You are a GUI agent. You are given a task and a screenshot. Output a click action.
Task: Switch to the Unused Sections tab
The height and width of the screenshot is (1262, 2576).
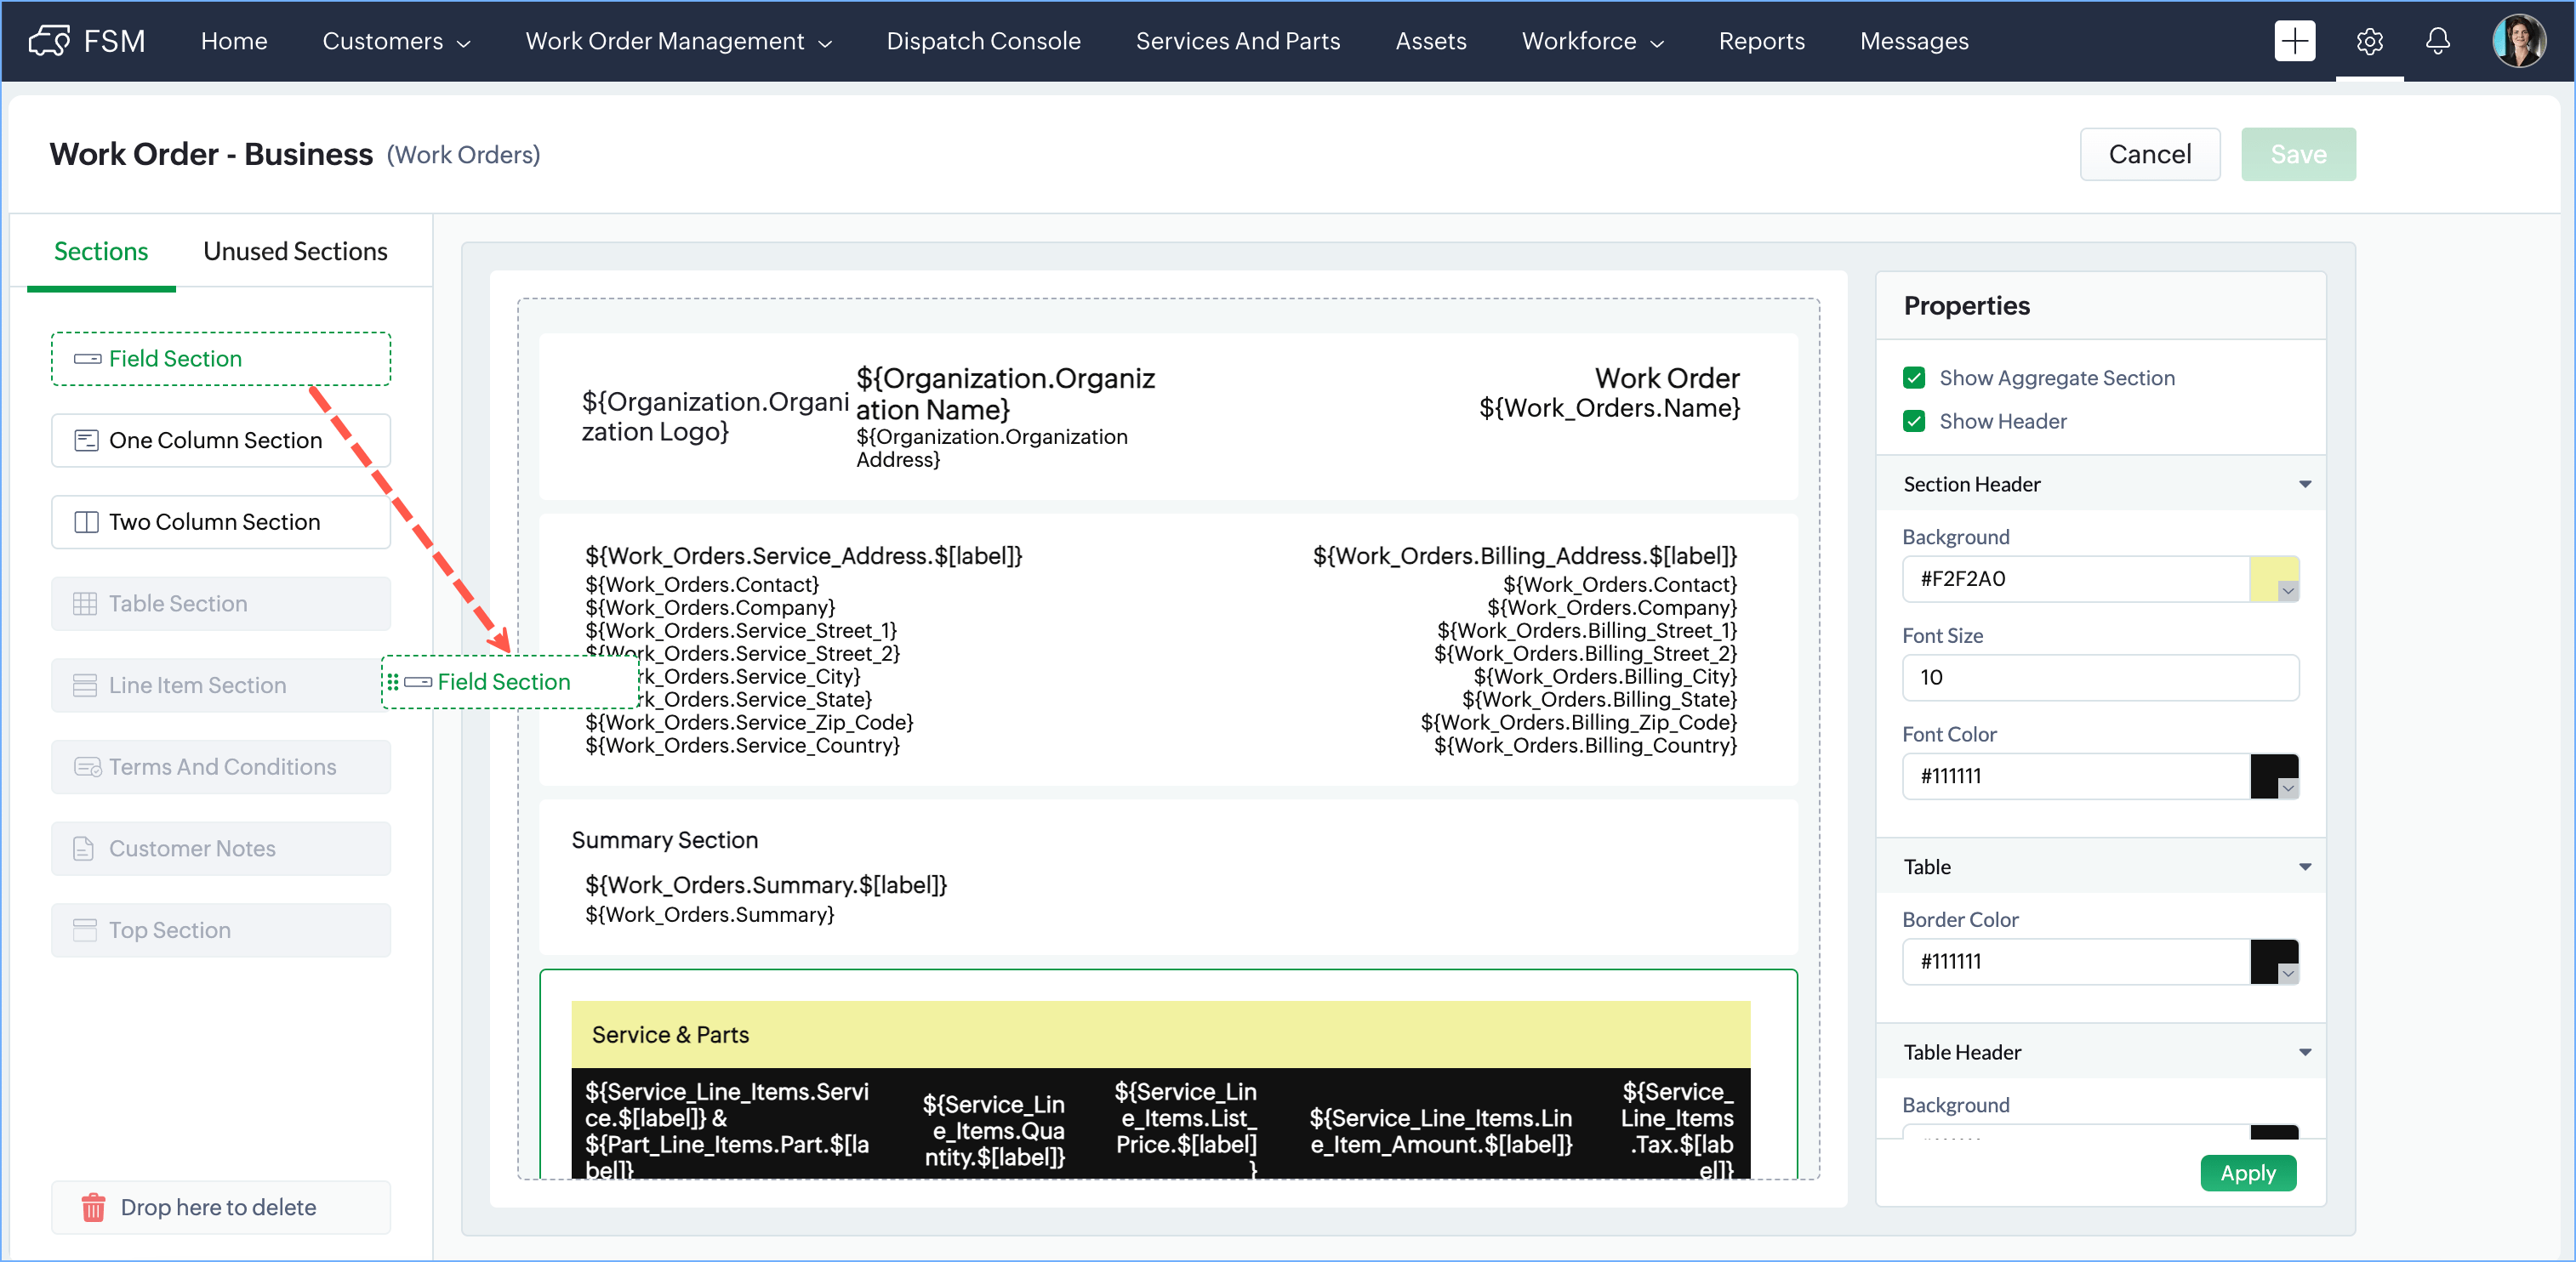295,251
